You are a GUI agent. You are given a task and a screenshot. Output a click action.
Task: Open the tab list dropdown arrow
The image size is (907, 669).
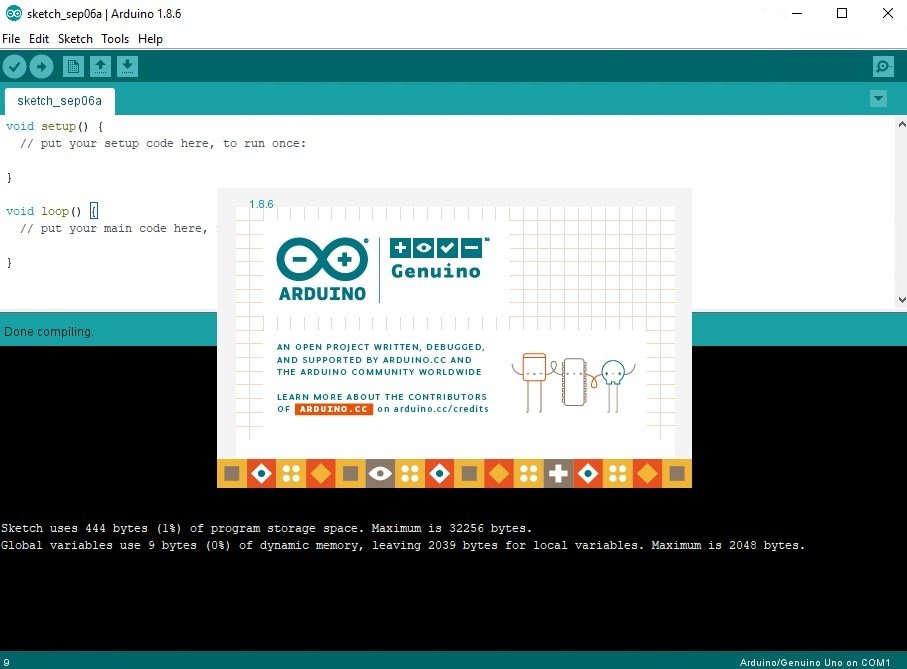pyautogui.click(x=877, y=99)
